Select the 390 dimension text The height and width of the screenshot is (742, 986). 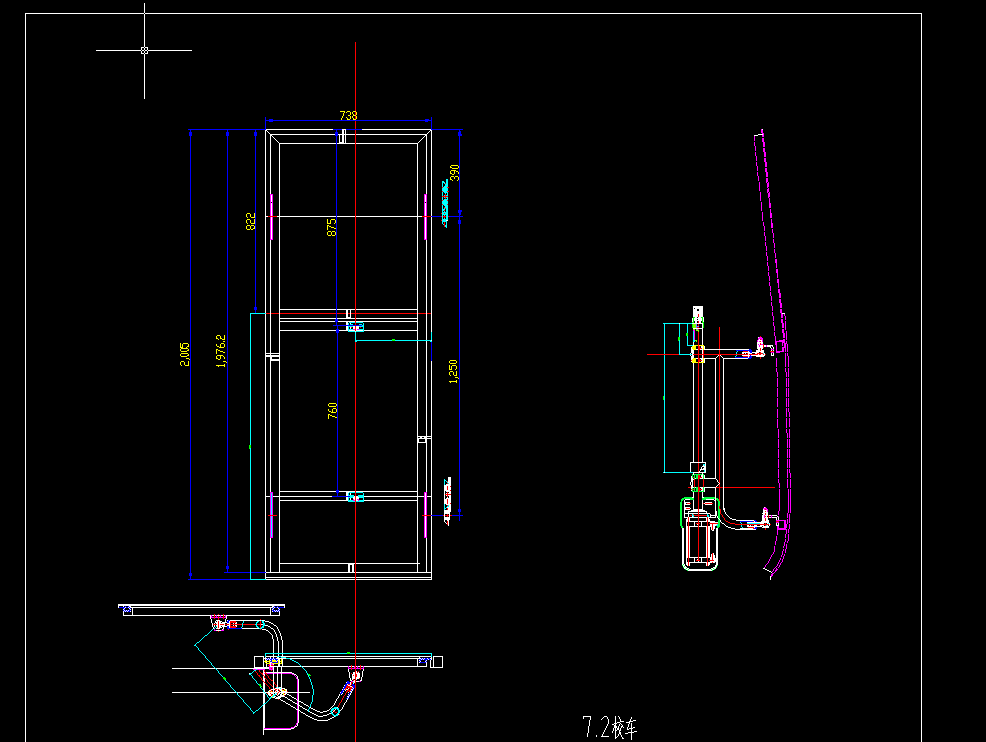455,173
